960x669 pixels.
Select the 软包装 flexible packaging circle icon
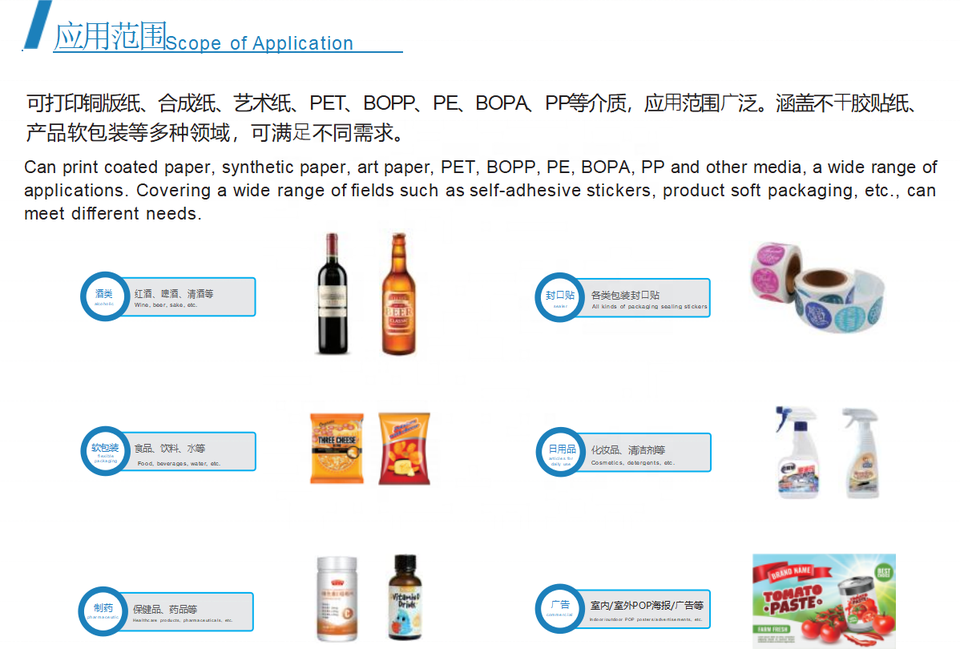tap(105, 451)
